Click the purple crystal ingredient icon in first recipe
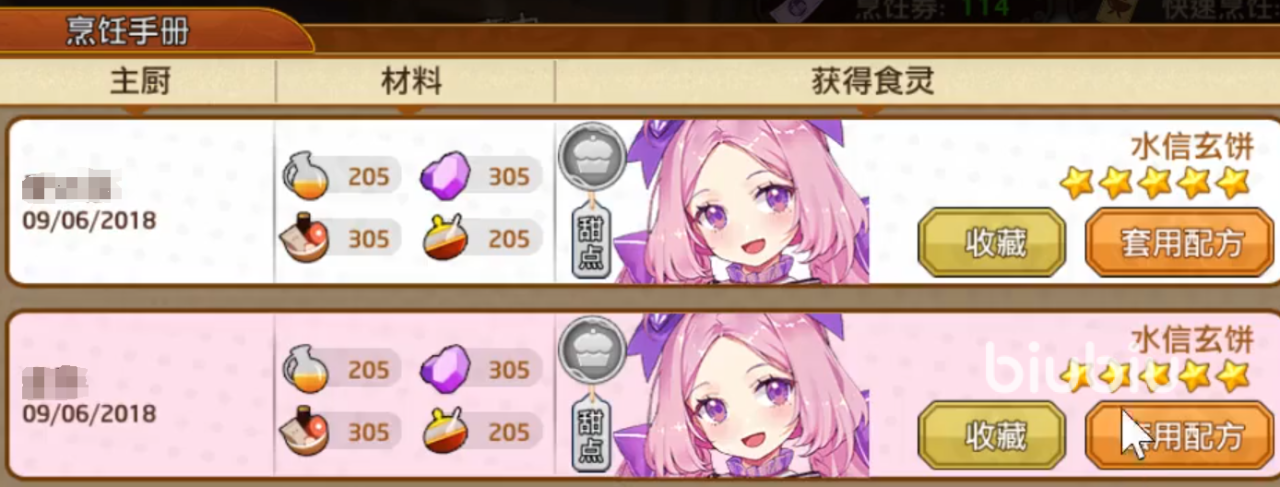Screen dimensions: 1280x487 444,177
